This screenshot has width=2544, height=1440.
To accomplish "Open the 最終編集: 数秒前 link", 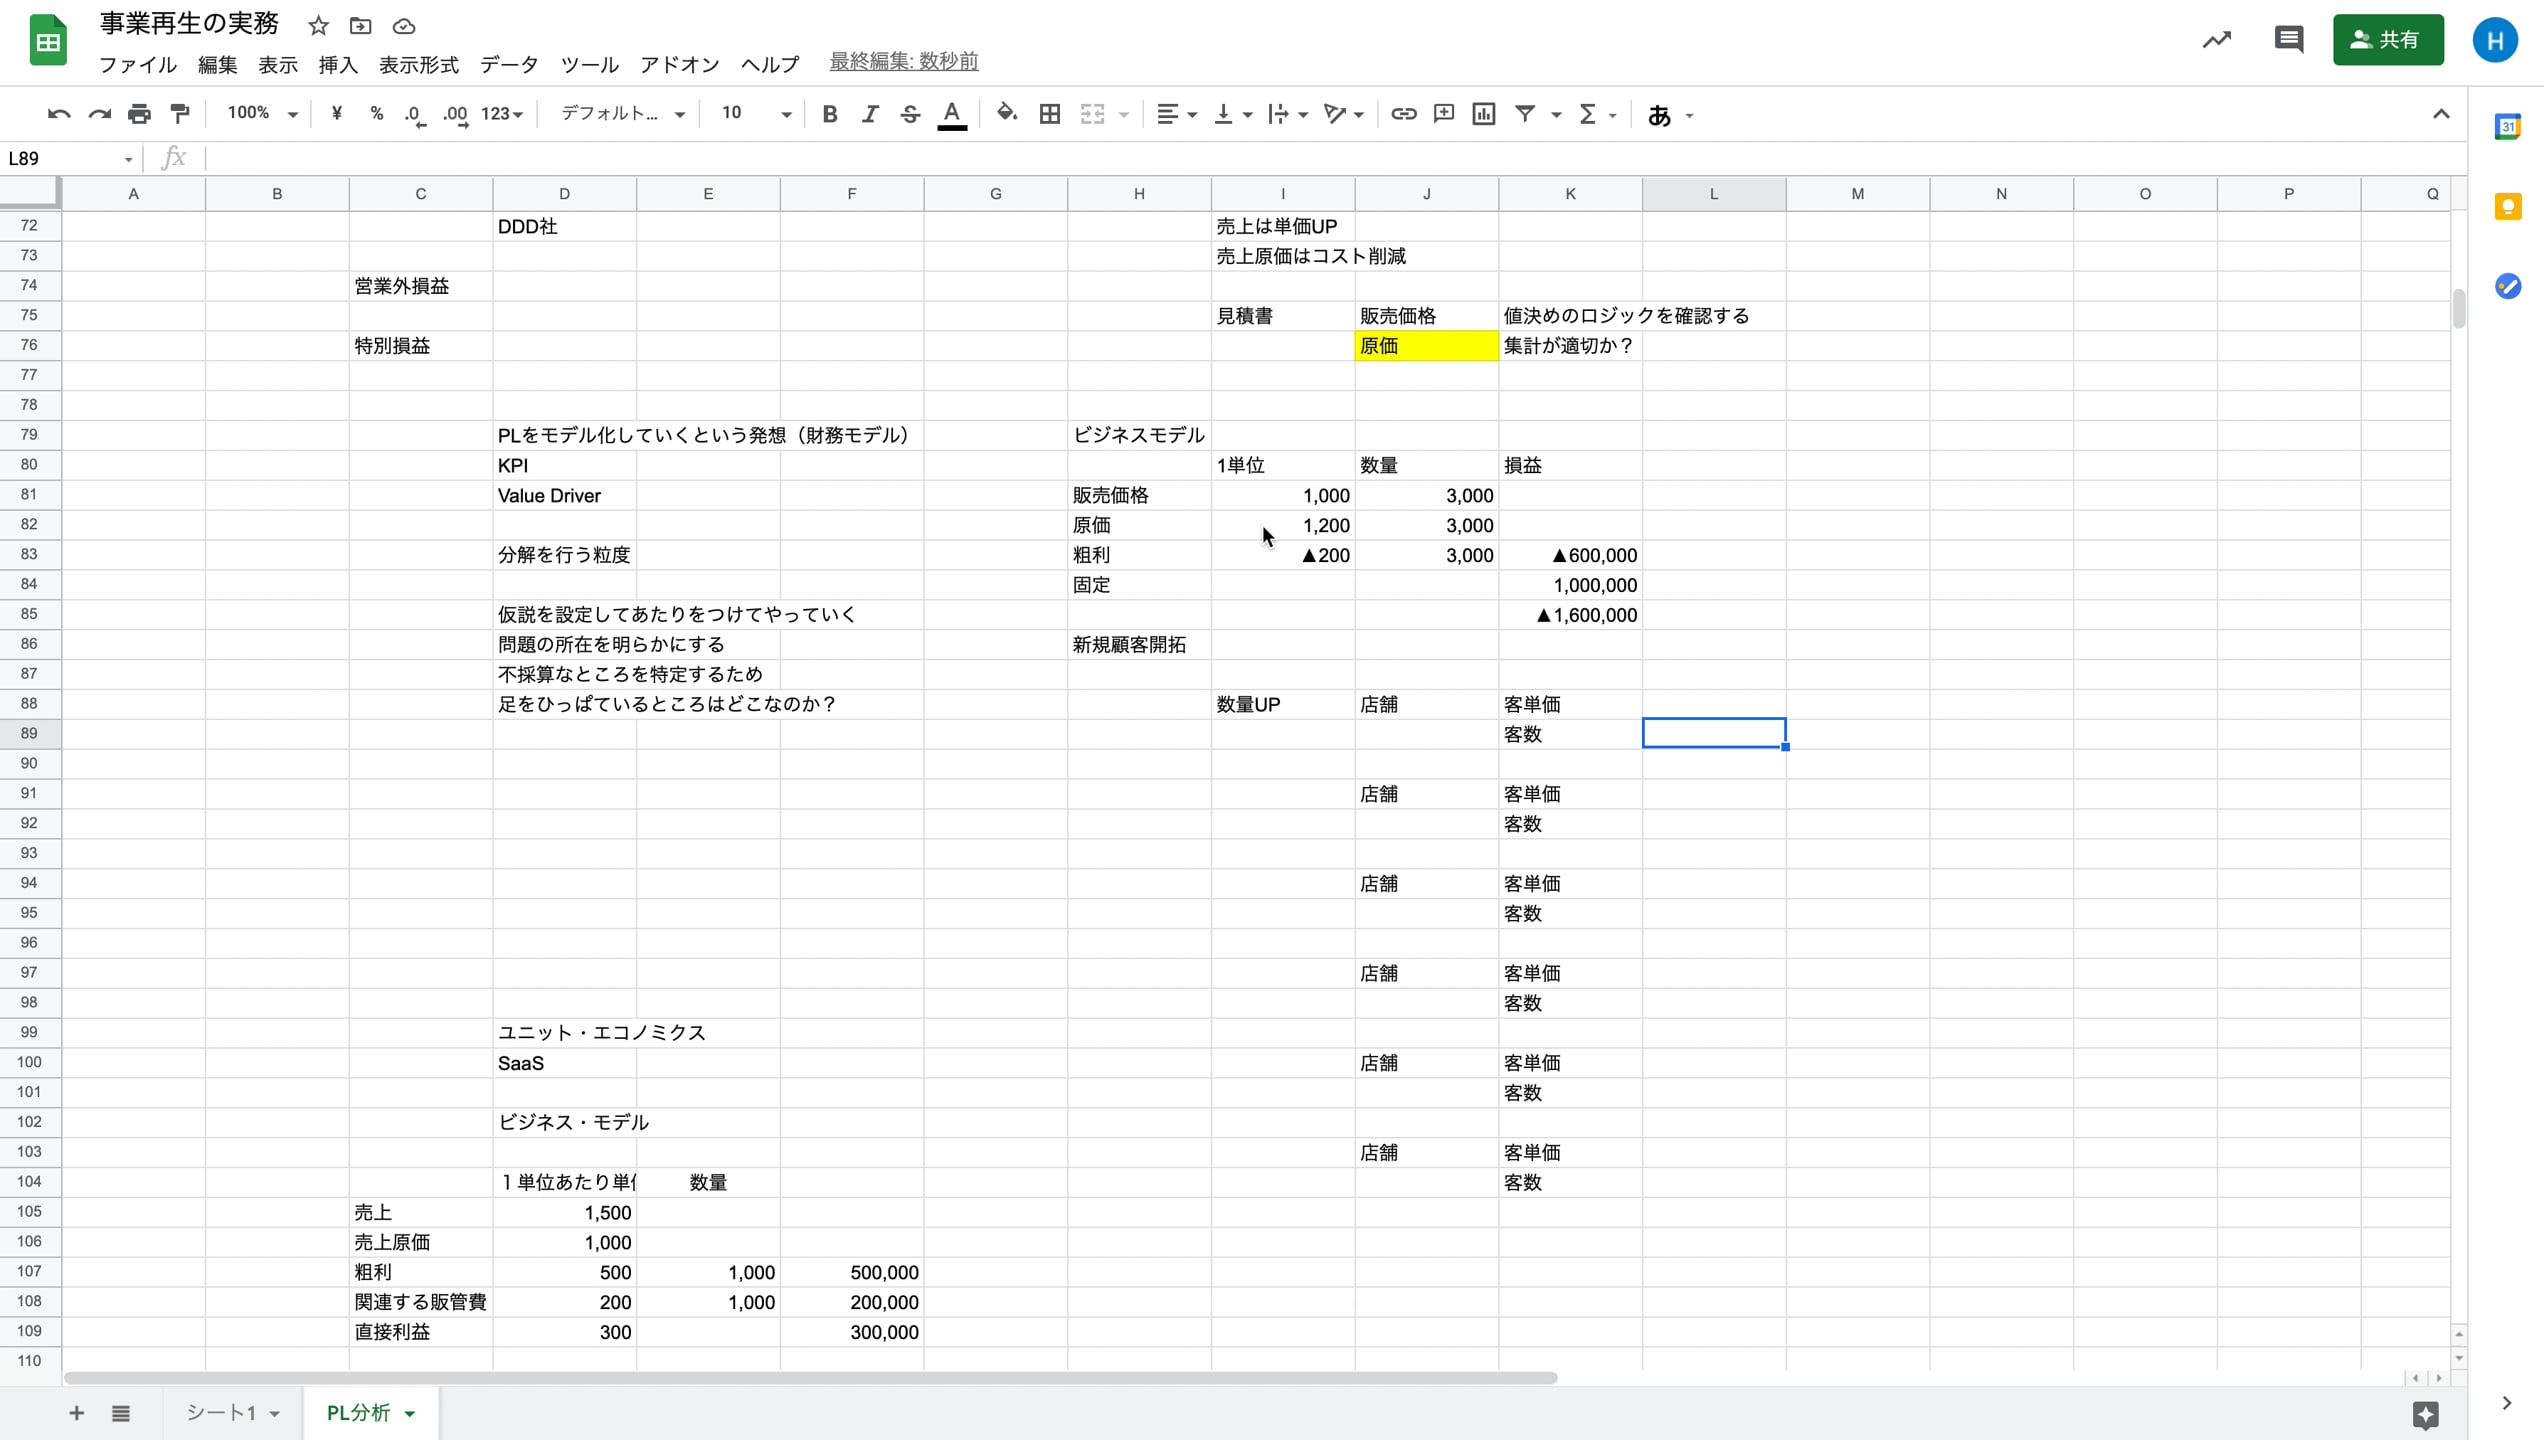I will pyautogui.click(x=903, y=62).
